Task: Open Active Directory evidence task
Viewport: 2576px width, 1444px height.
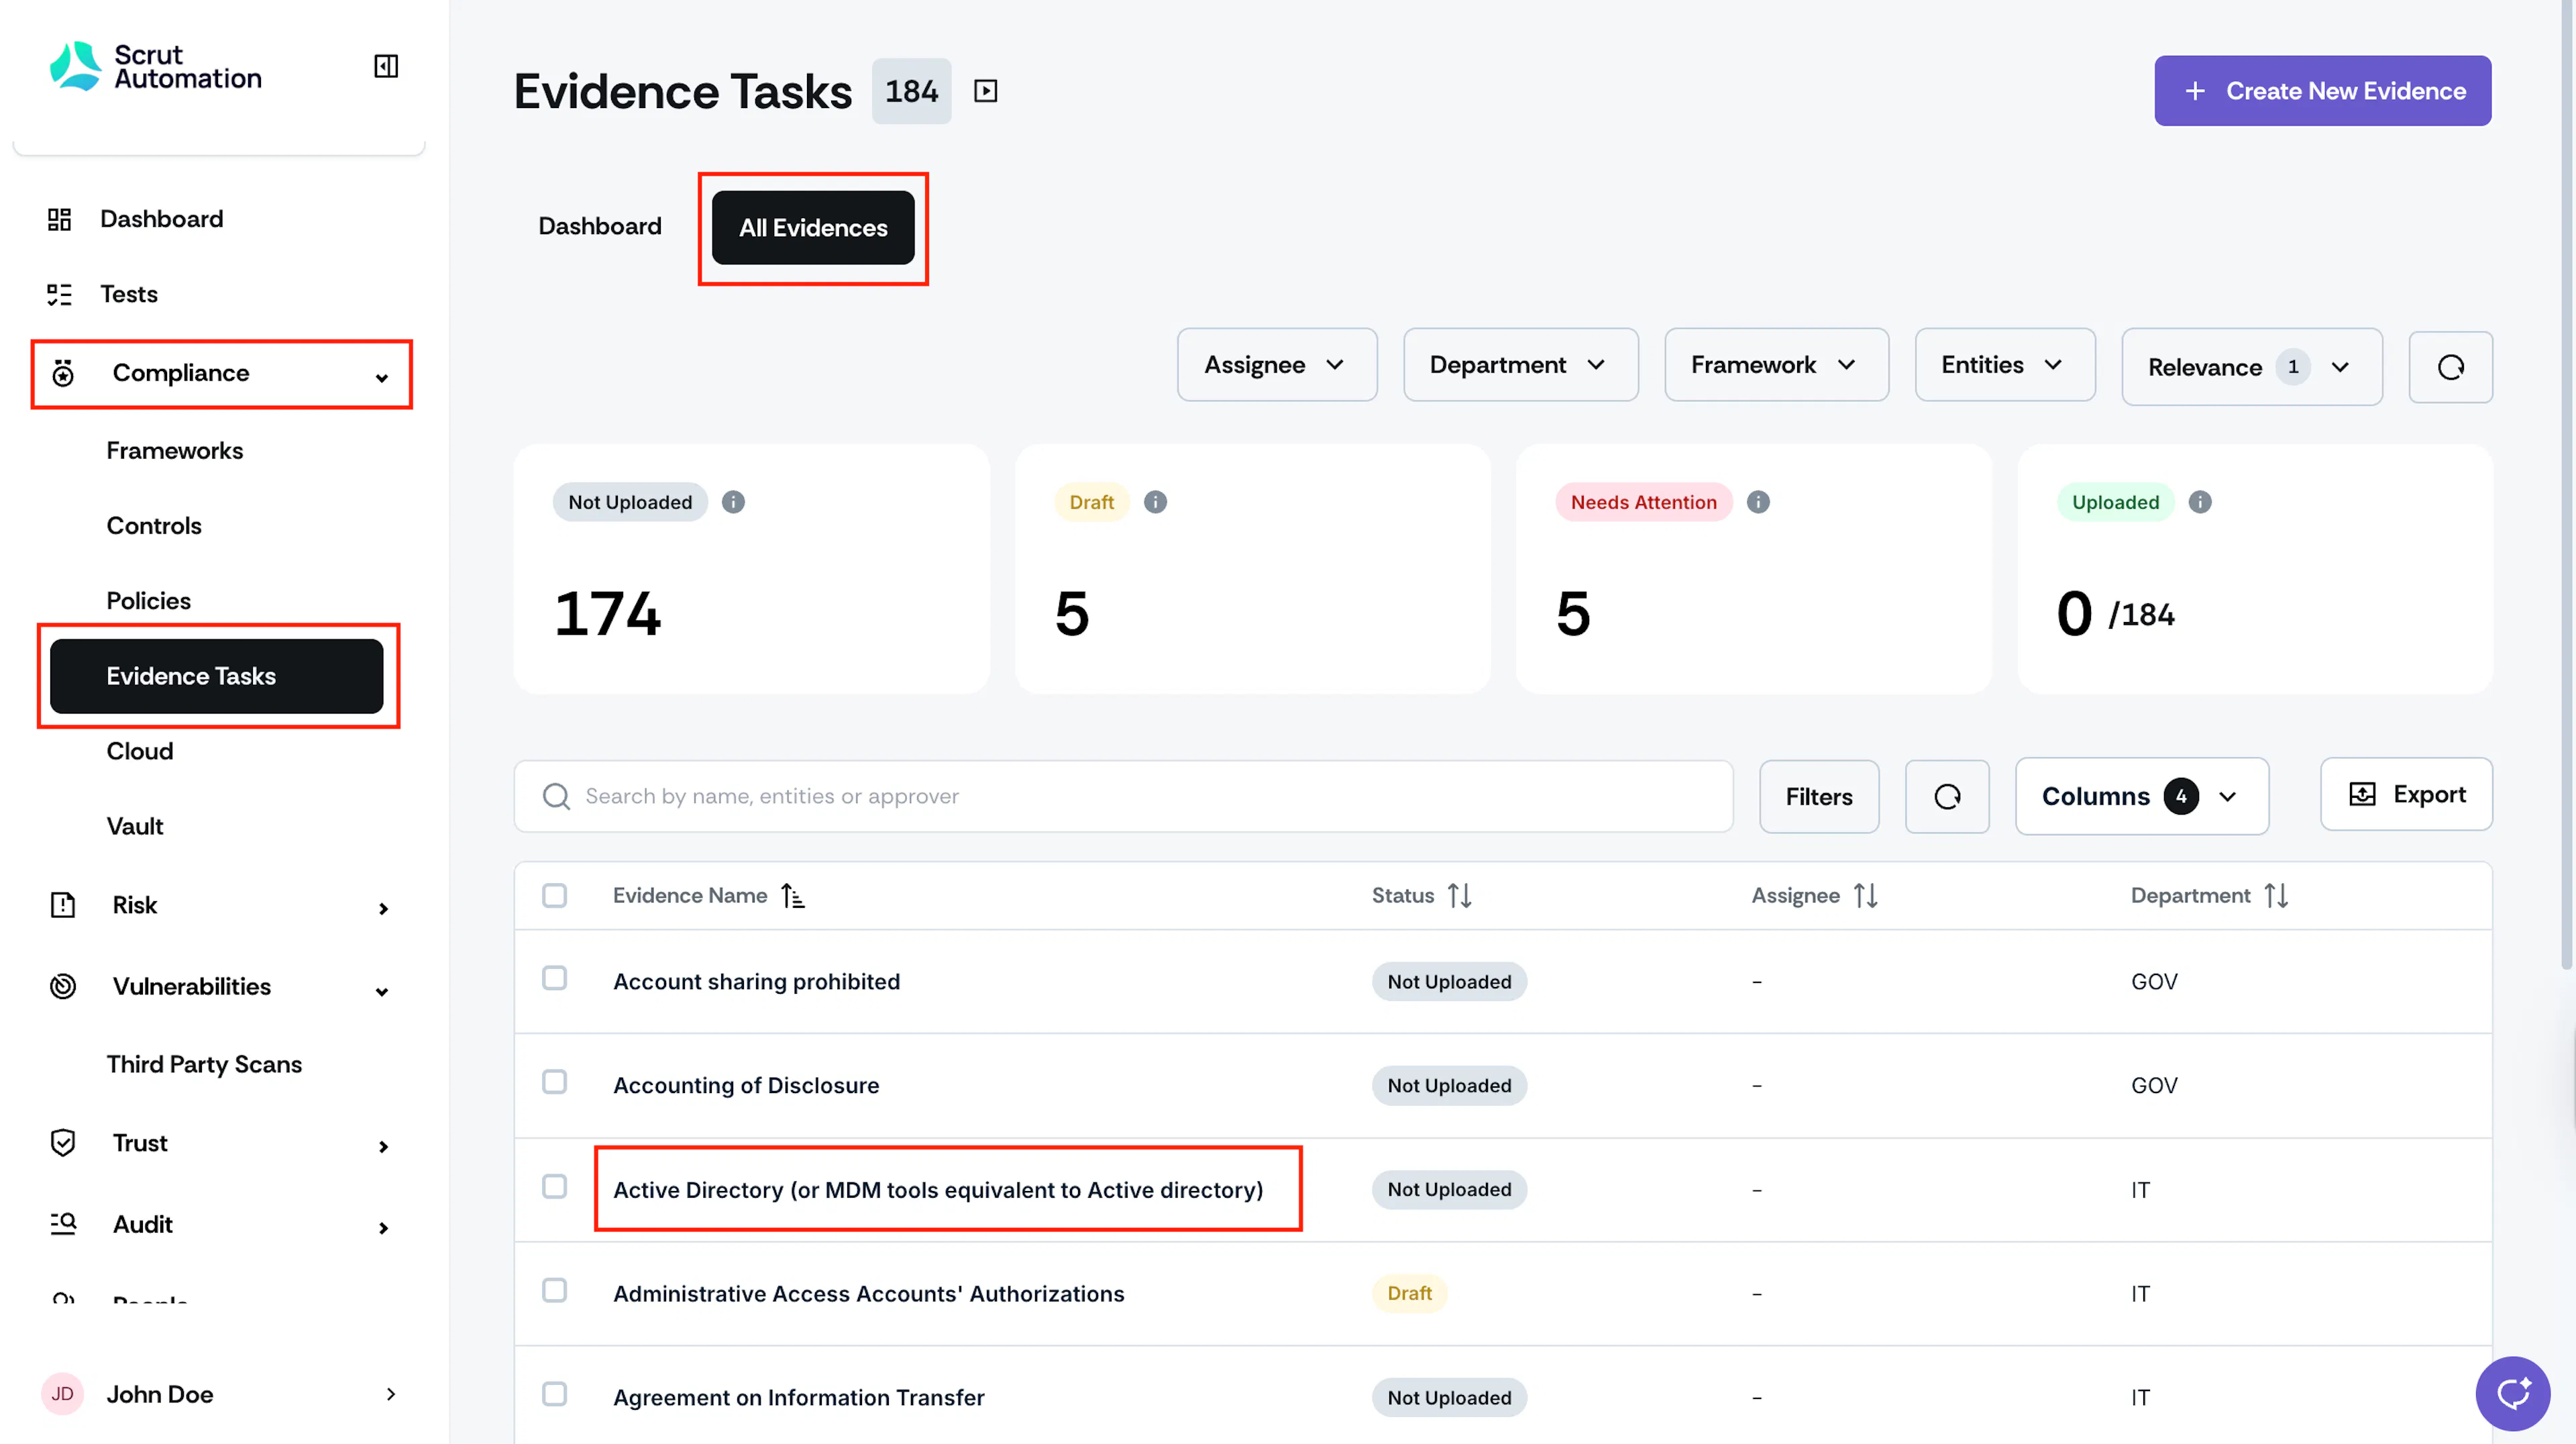Action: [x=938, y=1190]
